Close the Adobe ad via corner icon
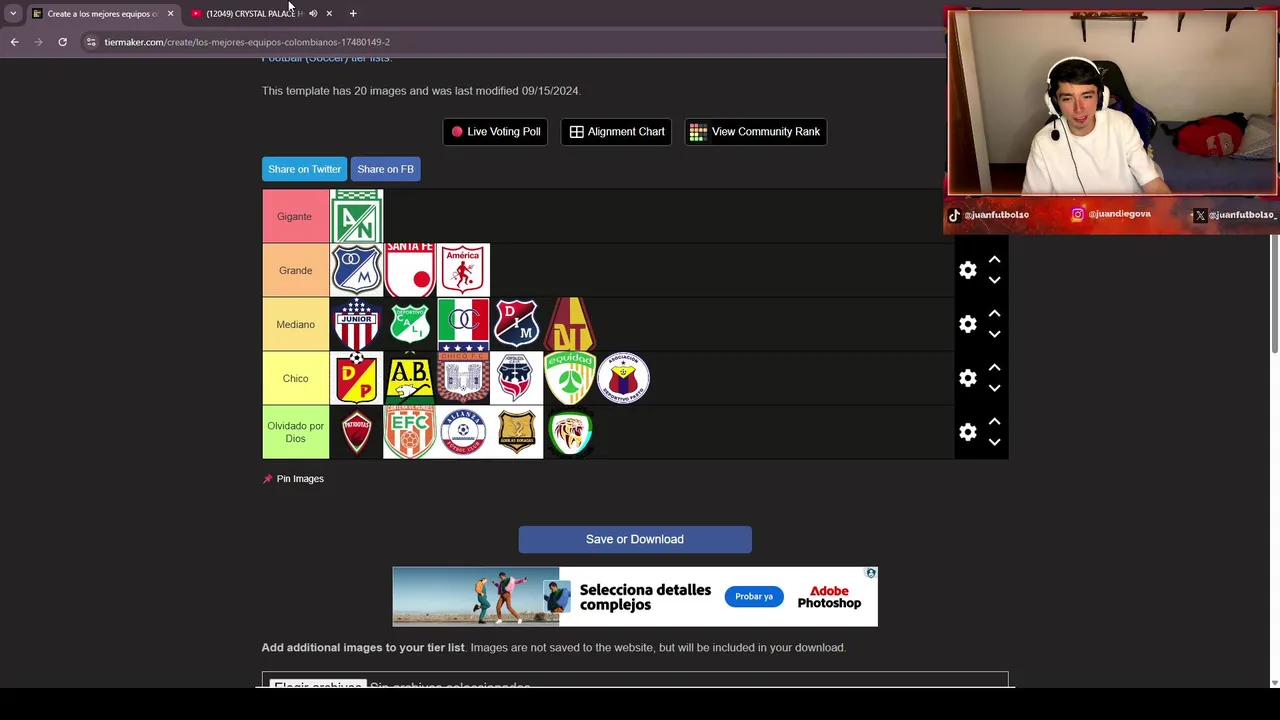The height and width of the screenshot is (720, 1280). [871, 573]
